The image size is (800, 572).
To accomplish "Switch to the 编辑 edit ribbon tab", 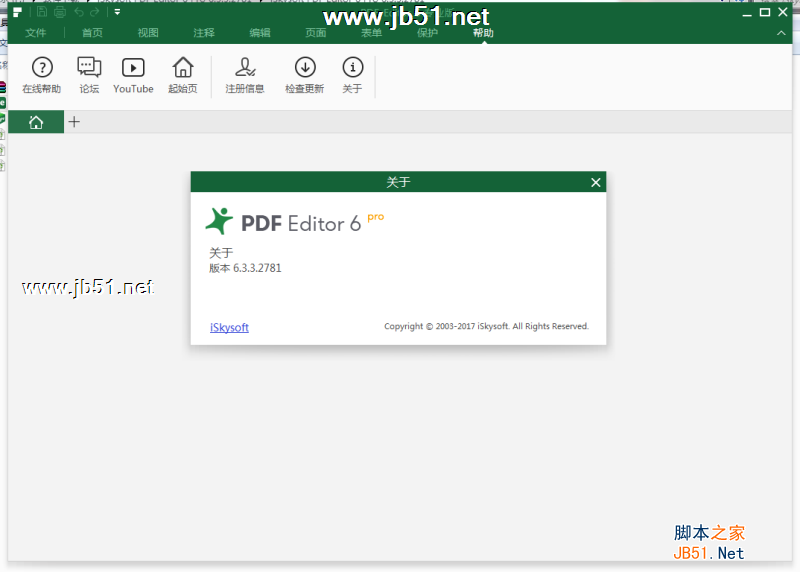I will point(260,33).
